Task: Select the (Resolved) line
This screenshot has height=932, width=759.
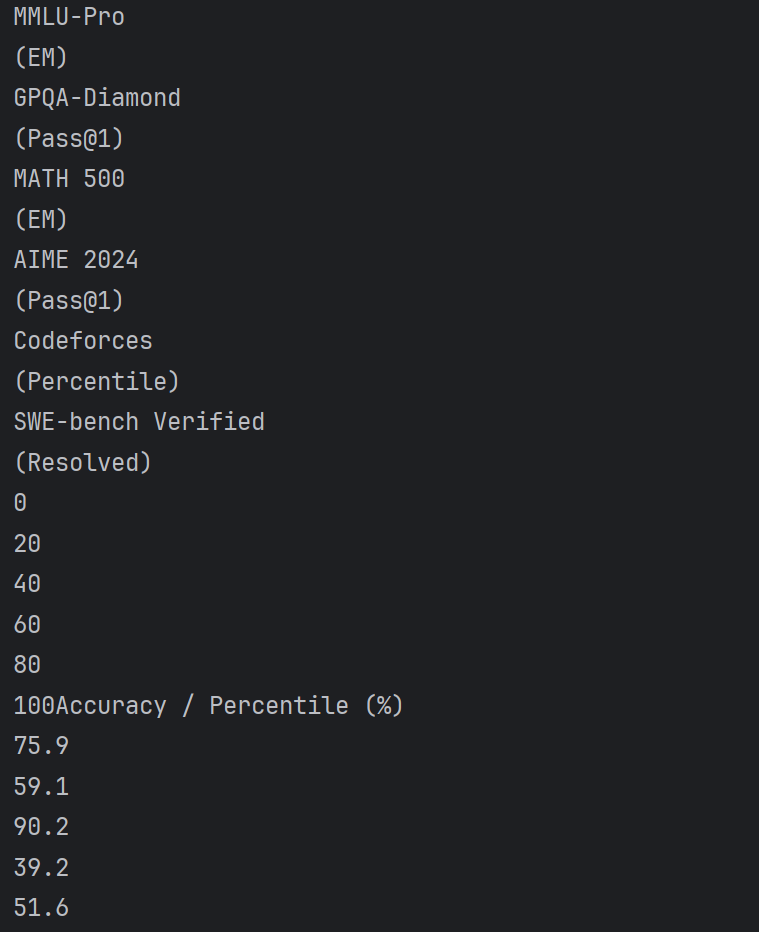Action: point(83,462)
